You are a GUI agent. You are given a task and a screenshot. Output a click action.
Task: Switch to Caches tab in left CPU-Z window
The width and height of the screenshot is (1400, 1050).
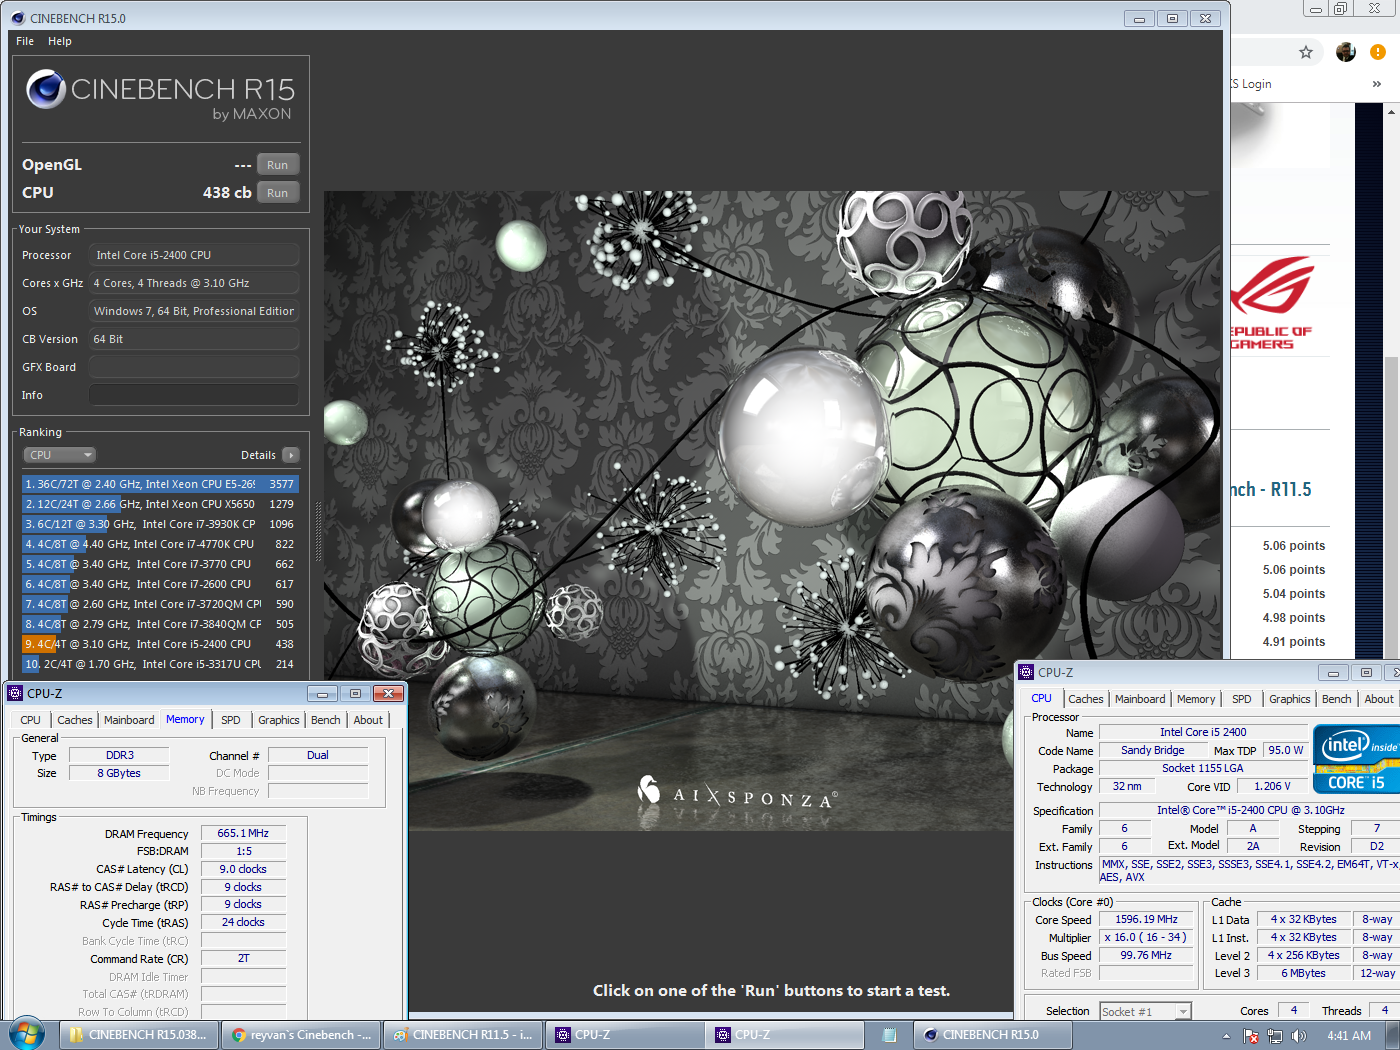coord(75,720)
